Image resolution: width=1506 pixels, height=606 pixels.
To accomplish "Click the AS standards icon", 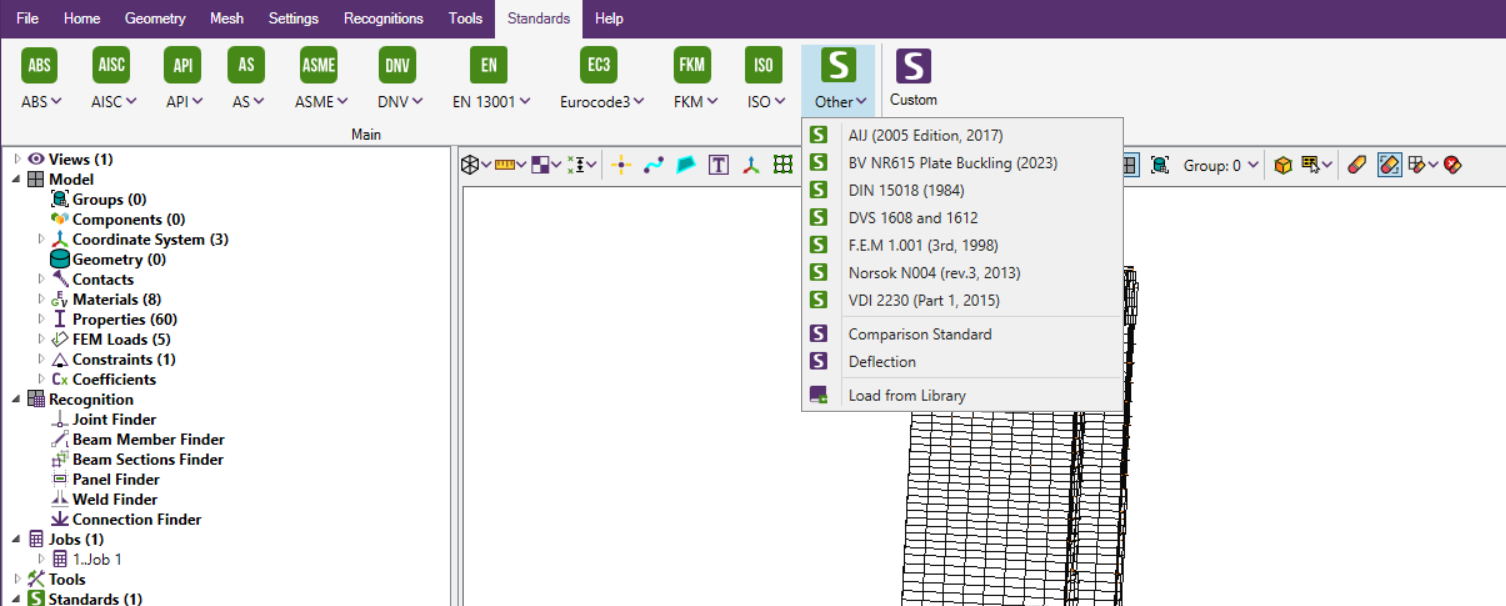I will (246, 65).
